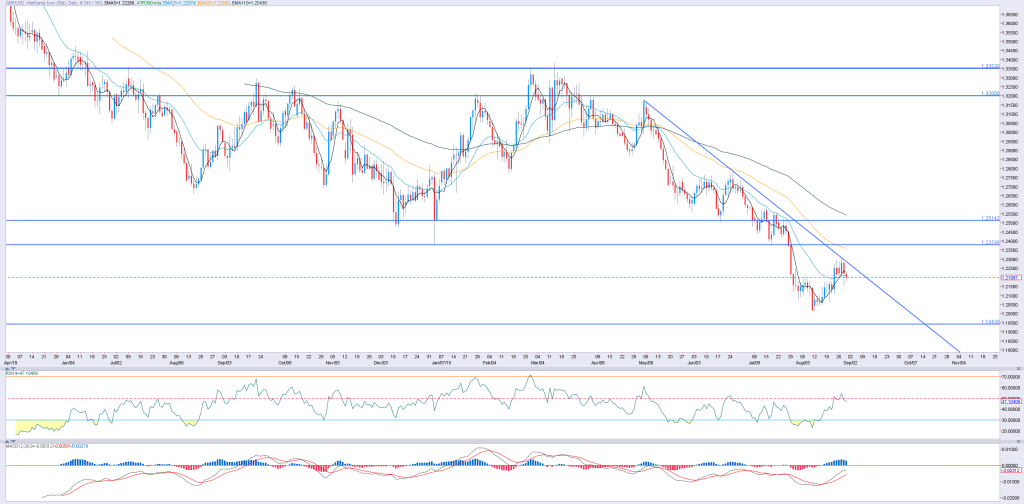Click the Oct/08 date axis label
The image size is (1024, 504).
point(286,361)
